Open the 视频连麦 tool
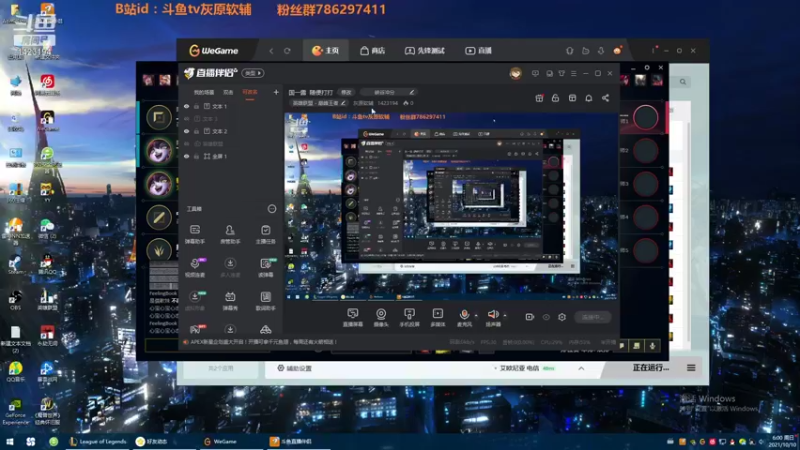 pos(194,267)
